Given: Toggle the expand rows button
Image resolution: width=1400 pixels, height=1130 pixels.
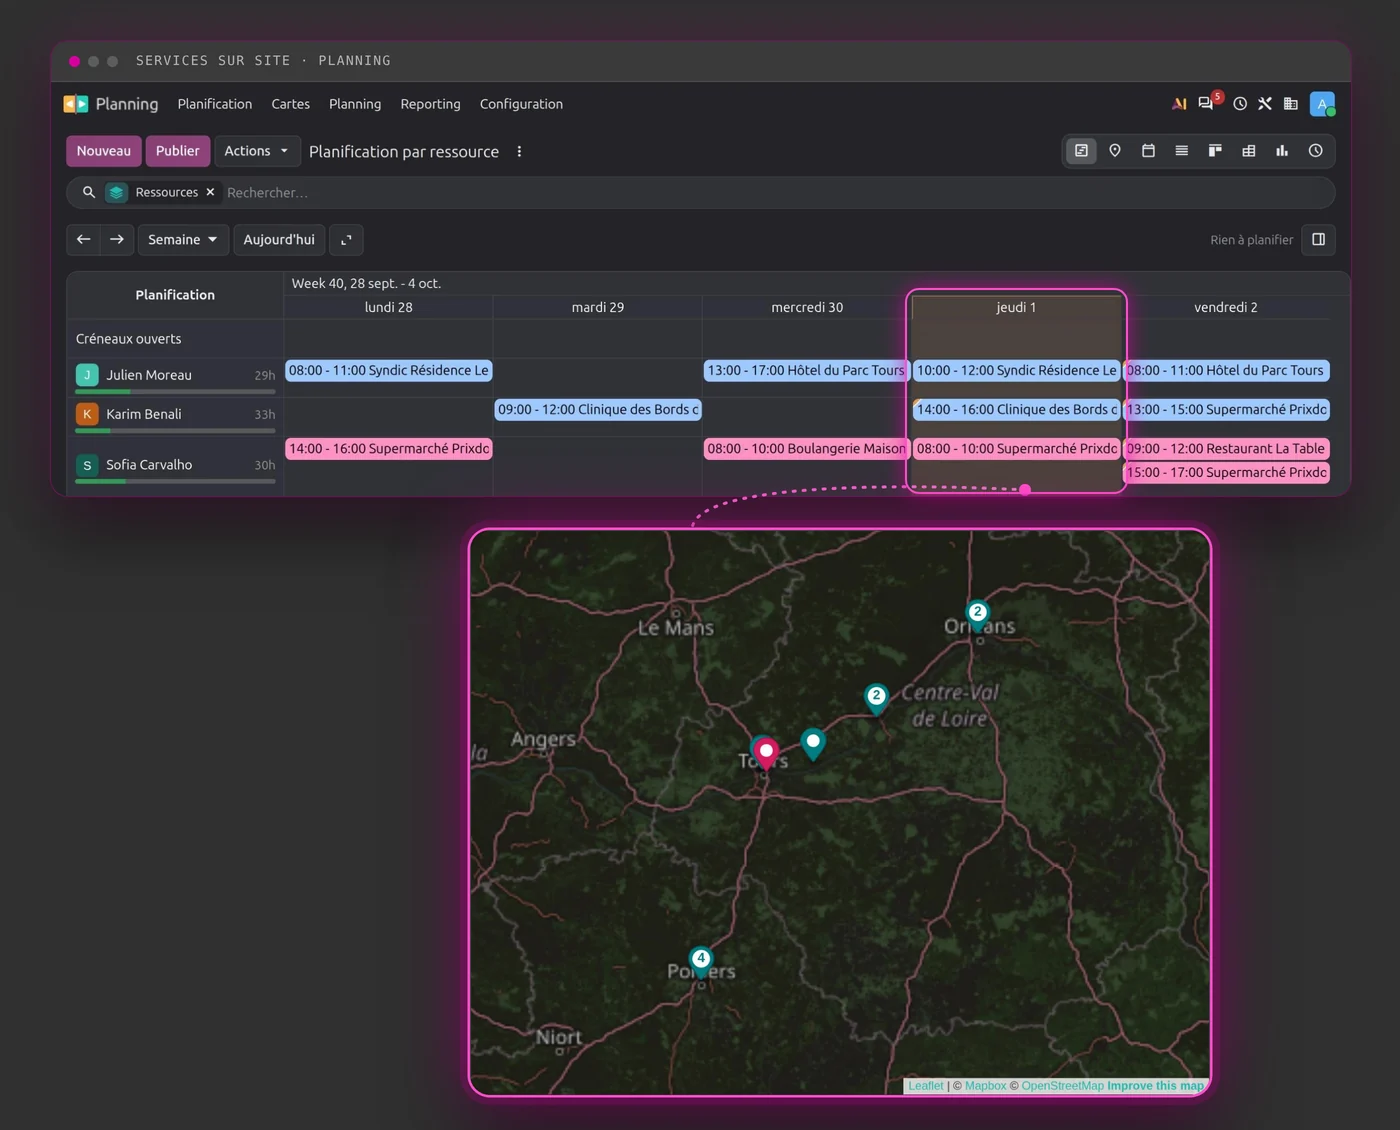Looking at the screenshot, I should [346, 240].
